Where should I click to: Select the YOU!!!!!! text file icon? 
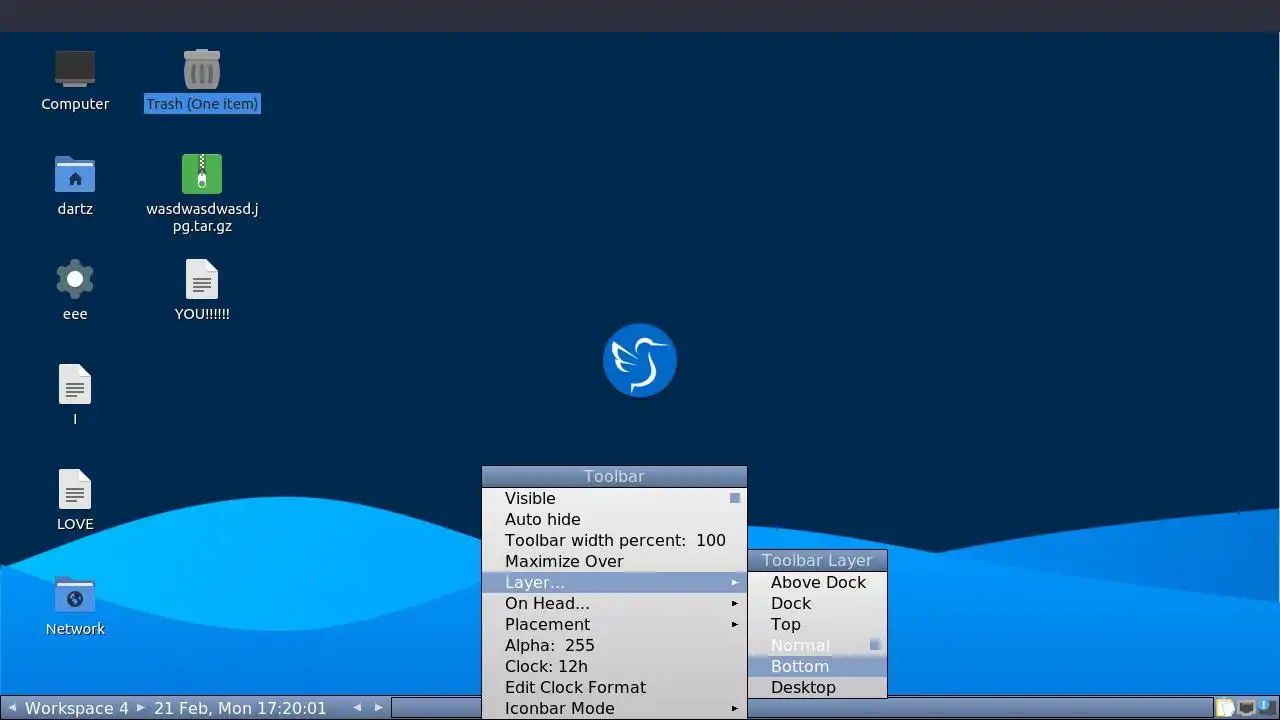(202, 279)
